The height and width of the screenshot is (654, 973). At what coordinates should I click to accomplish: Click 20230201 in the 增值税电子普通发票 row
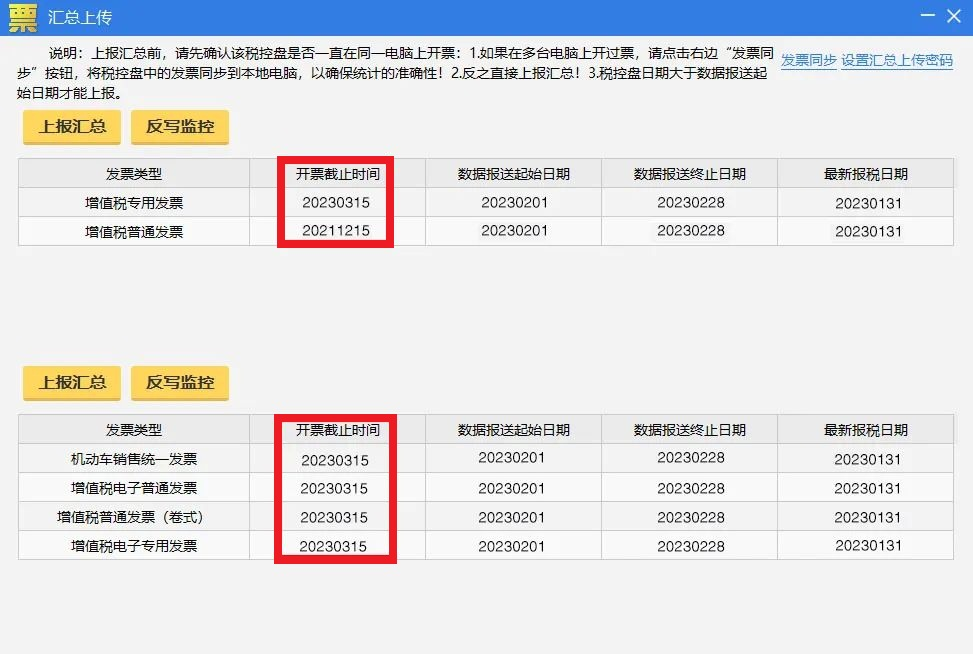click(x=511, y=488)
